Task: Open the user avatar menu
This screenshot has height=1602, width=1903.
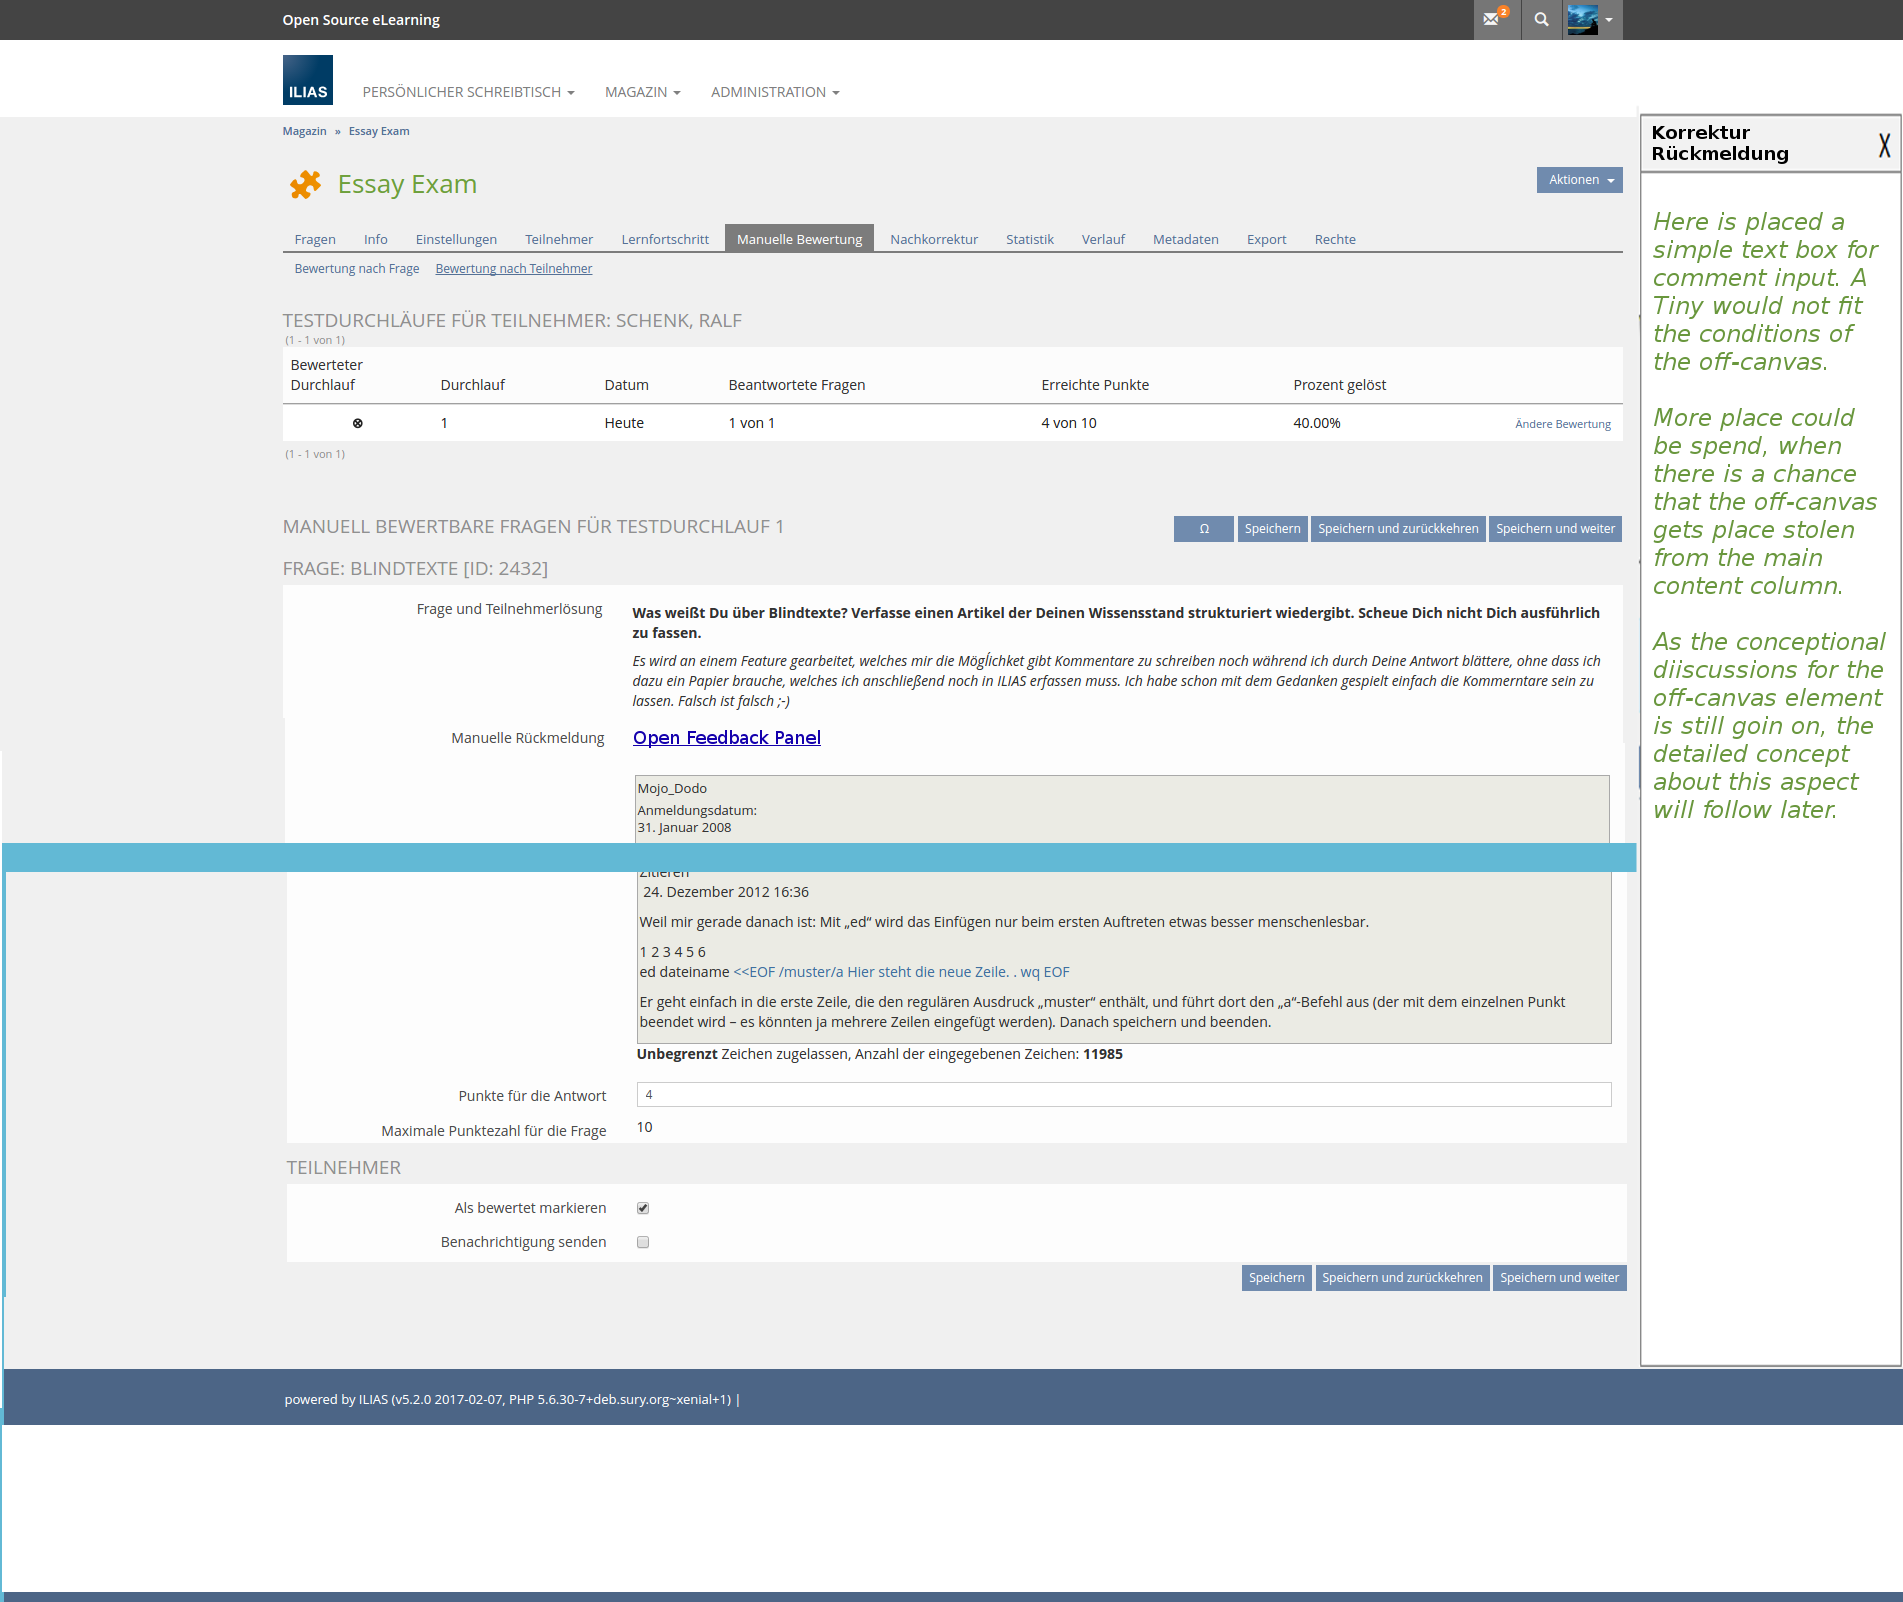Action: (x=1590, y=19)
